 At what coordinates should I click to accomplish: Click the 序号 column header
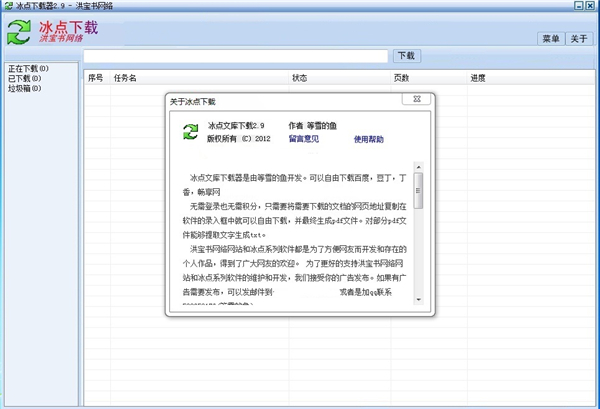tap(96, 78)
